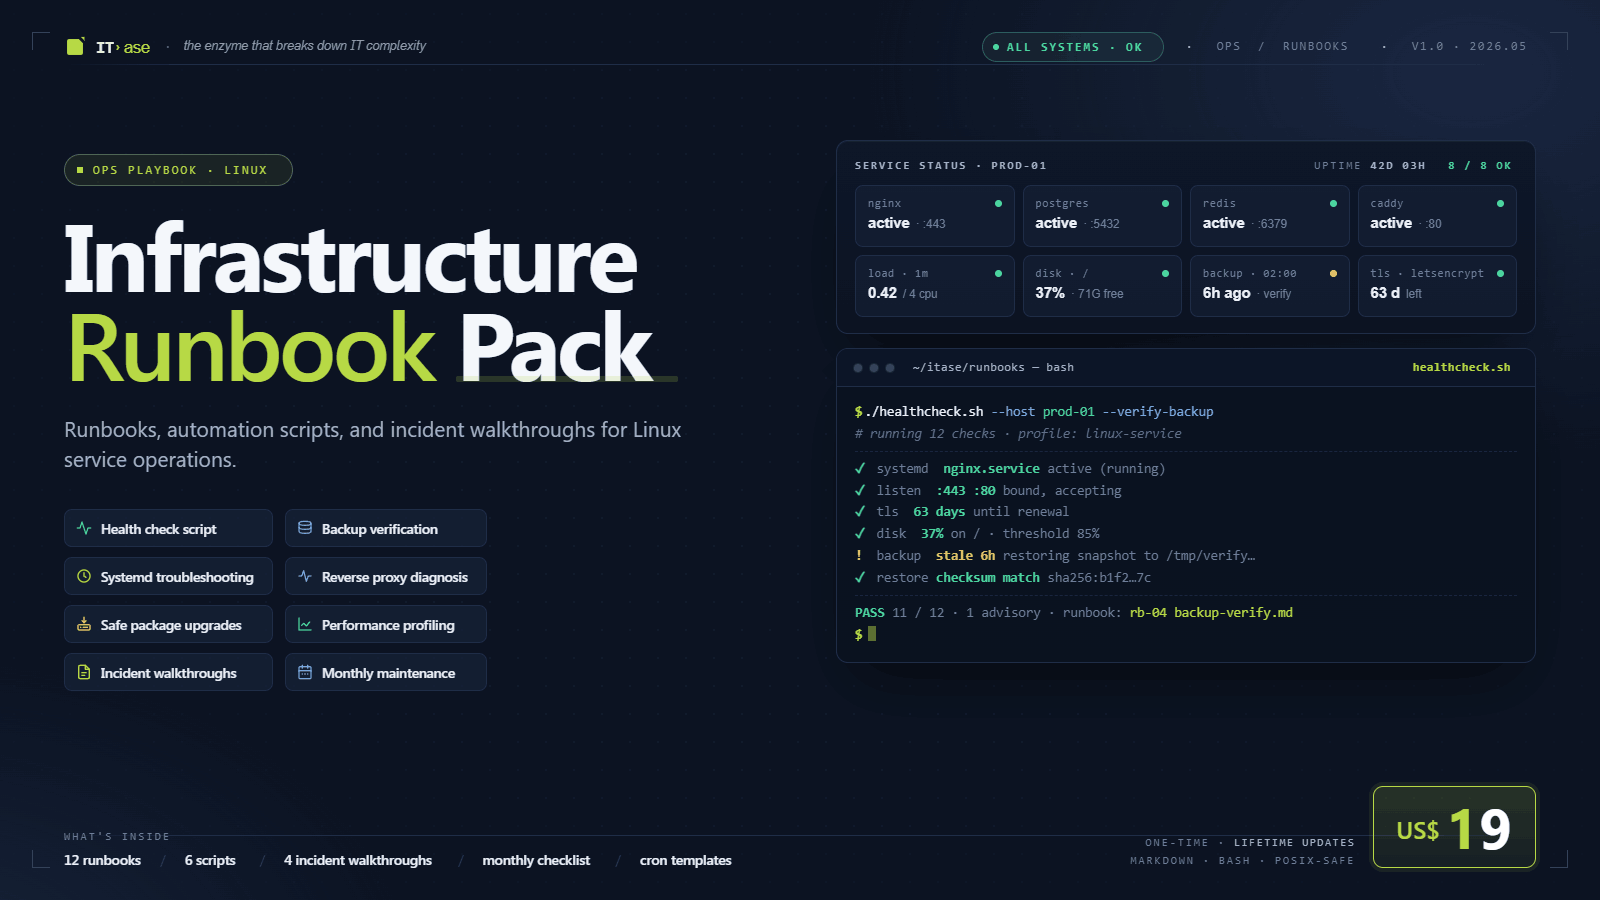The width and height of the screenshot is (1600, 900).
Task: Click the rb-04 backup-verify.md runbook reference
Action: tap(1211, 613)
